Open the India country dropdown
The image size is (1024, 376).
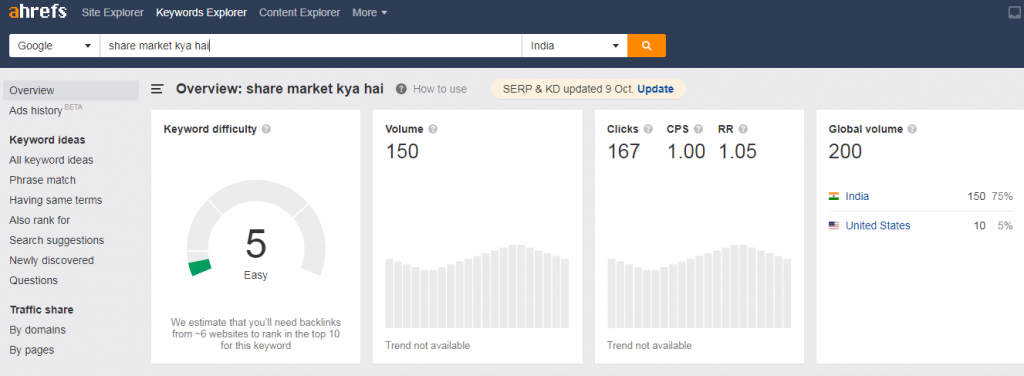click(x=575, y=46)
